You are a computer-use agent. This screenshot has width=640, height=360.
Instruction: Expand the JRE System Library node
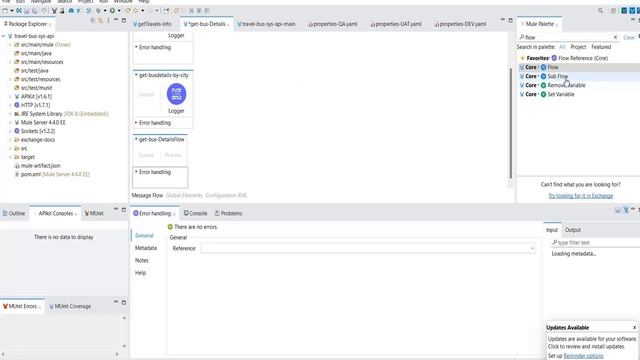10,114
